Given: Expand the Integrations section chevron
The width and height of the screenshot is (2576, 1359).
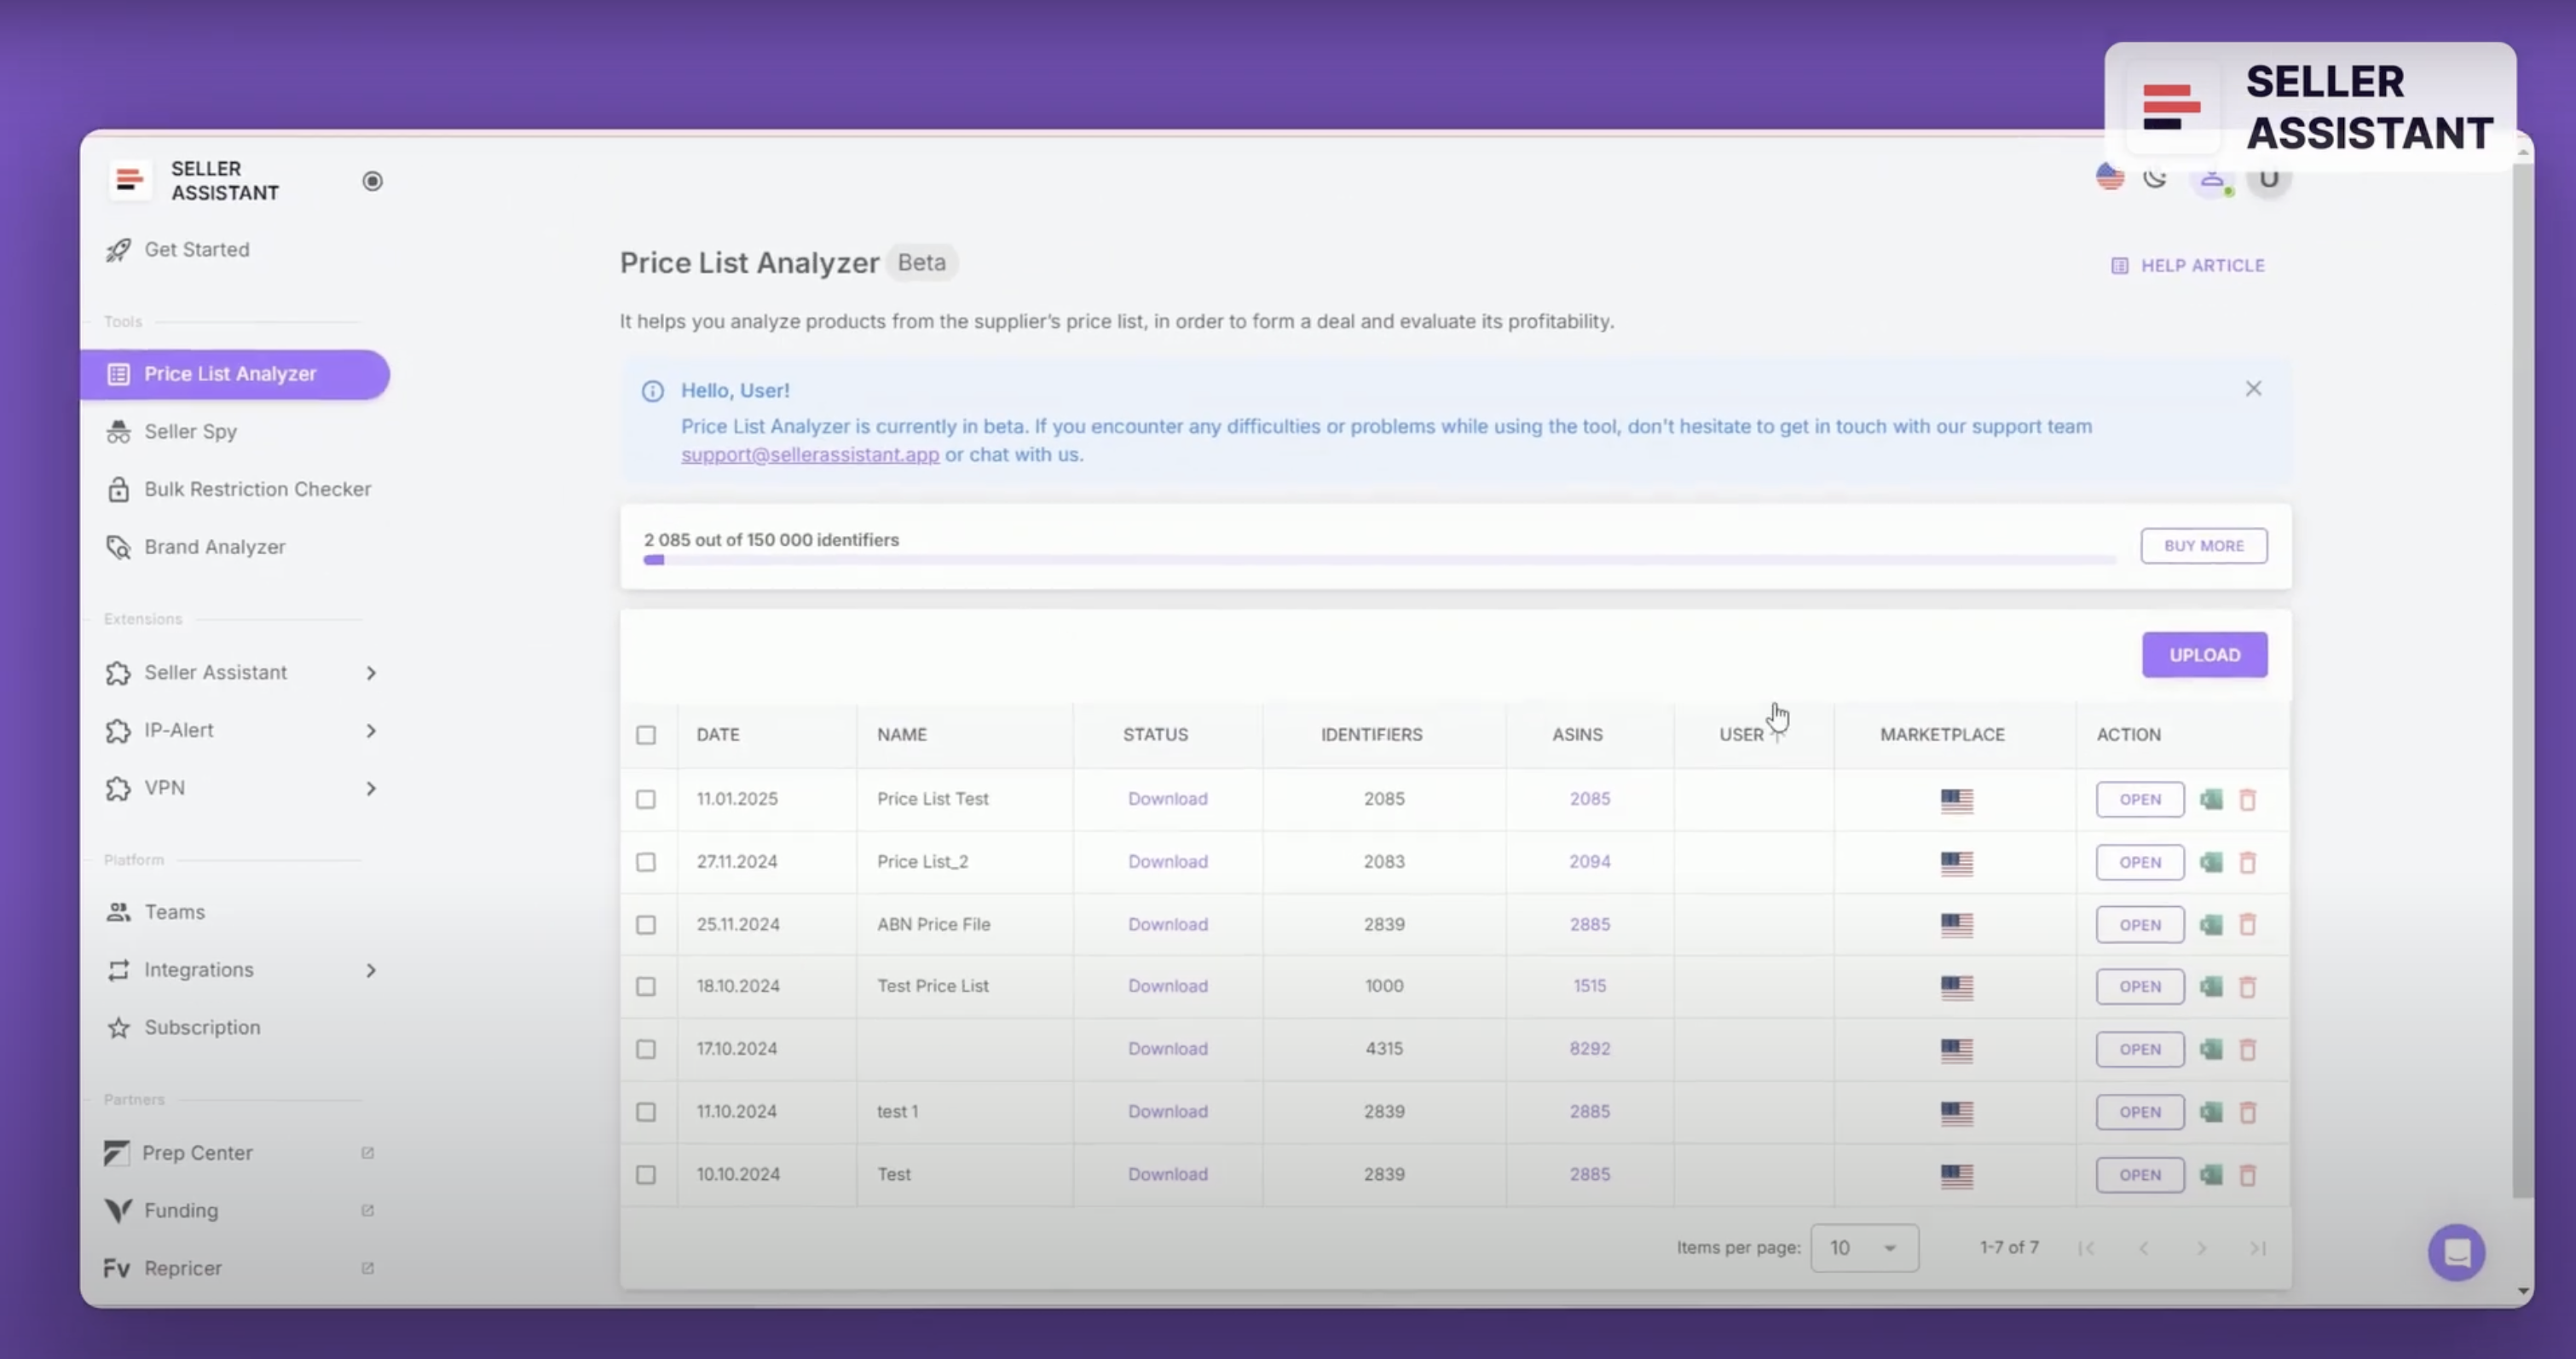Looking at the screenshot, I should point(371,970).
